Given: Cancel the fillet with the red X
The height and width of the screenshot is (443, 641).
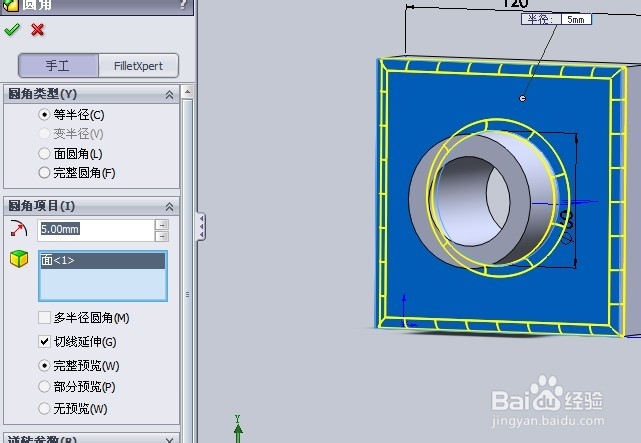Looking at the screenshot, I should pyautogui.click(x=38, y=30).
